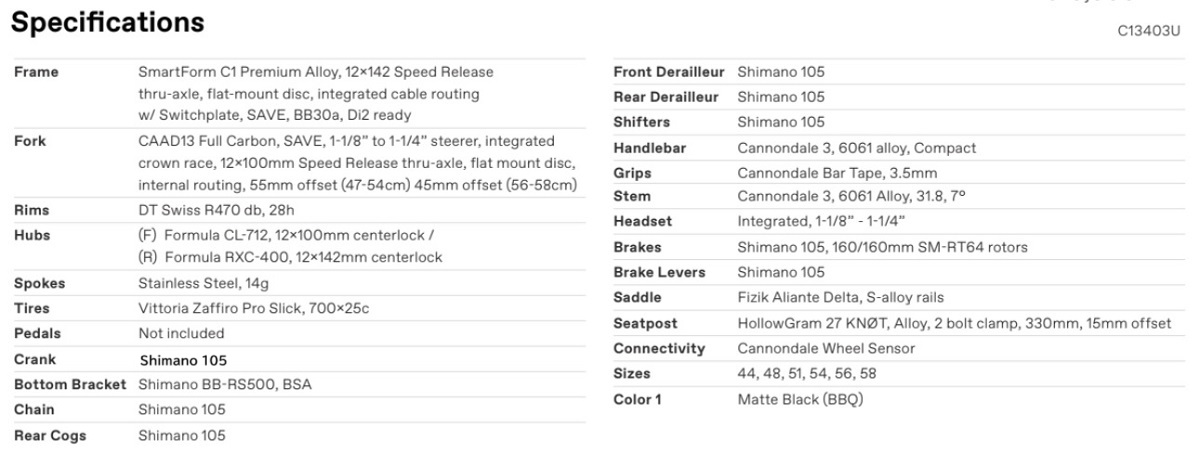The image size is (1200, 454).
Task: Click the Matte Black (BBQ) color value
Action: (800, 399)
